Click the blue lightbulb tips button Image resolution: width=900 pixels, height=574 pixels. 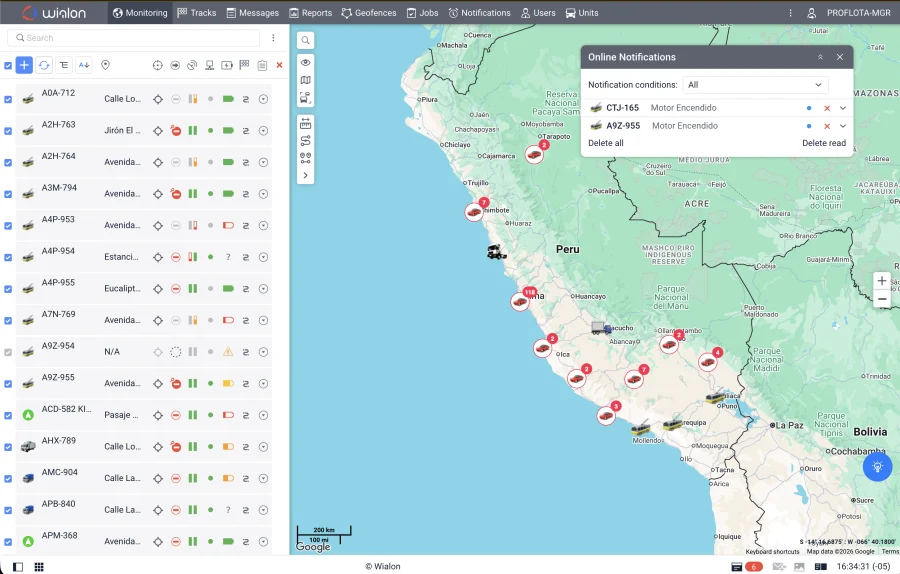coord(877,467)
